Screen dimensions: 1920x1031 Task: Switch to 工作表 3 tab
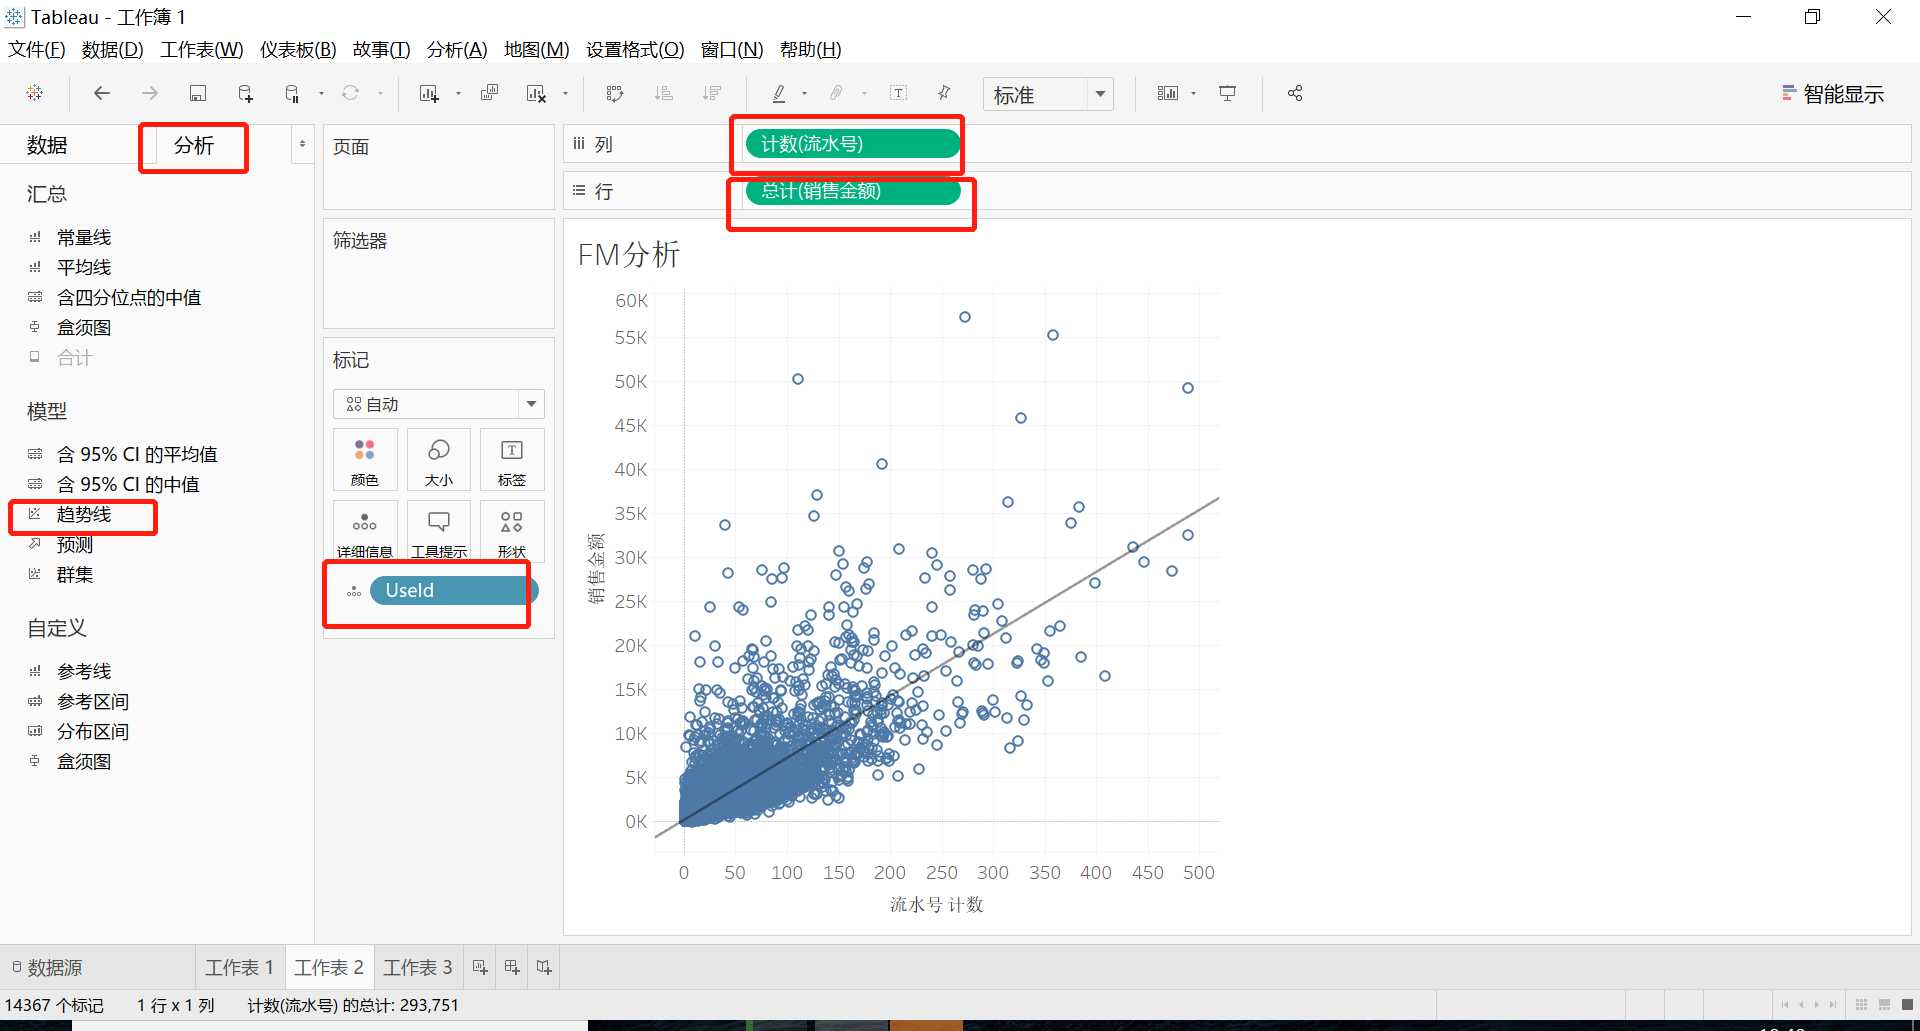[418, 967]
